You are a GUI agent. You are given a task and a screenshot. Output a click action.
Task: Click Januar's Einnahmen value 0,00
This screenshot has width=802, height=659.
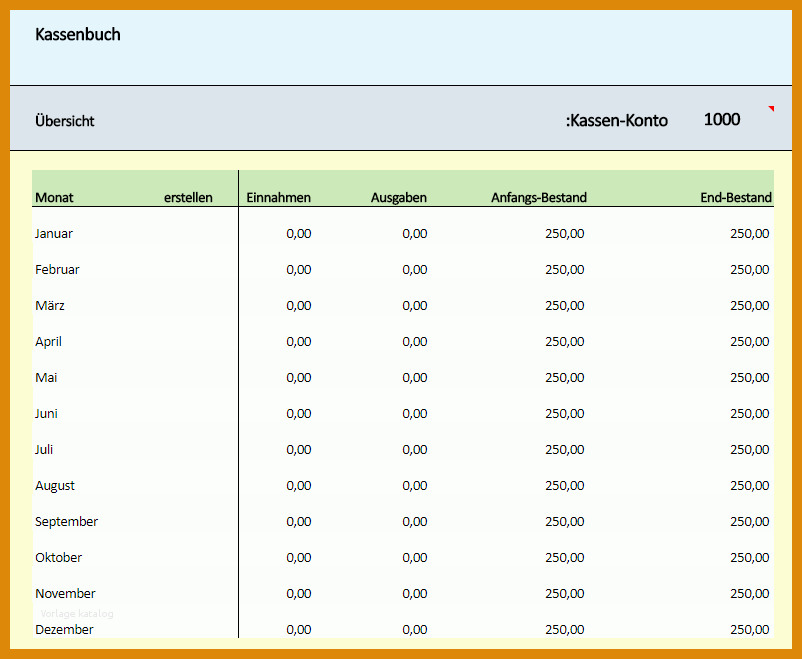coord(299,234)
